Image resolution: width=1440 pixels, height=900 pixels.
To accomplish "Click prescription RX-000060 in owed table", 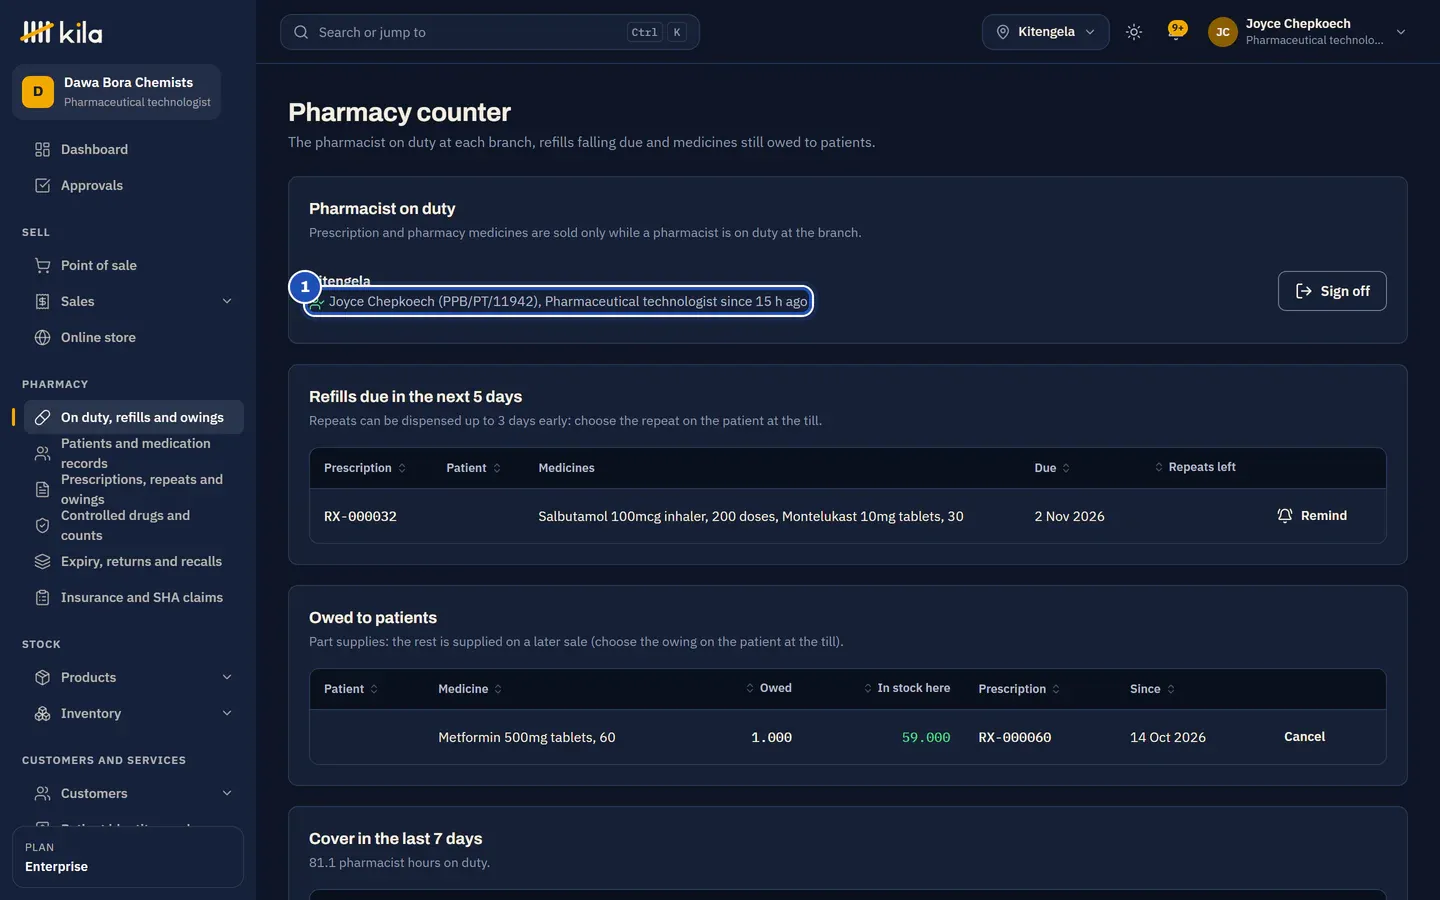I will [x=1014, y=738].
